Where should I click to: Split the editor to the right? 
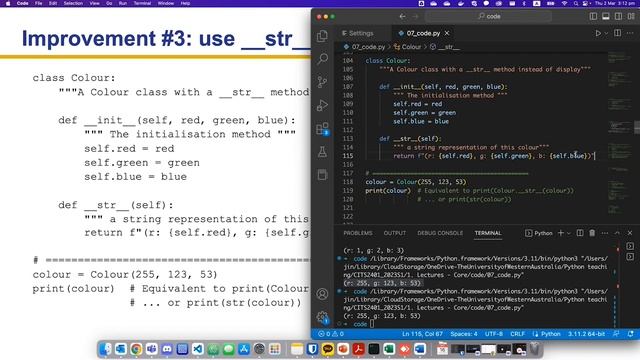point(618,33)
